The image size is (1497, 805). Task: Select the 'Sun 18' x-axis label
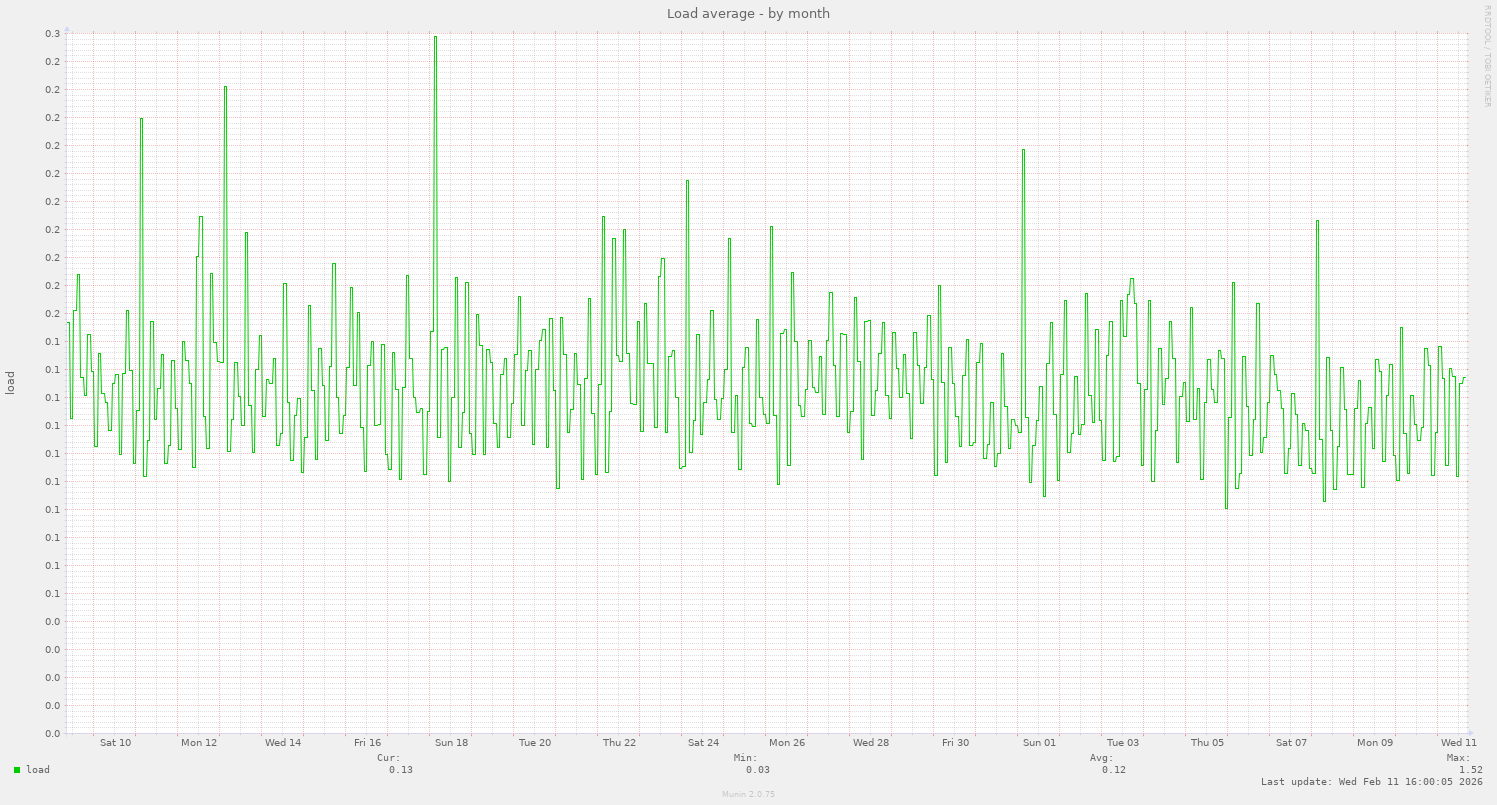coord(452,743)
